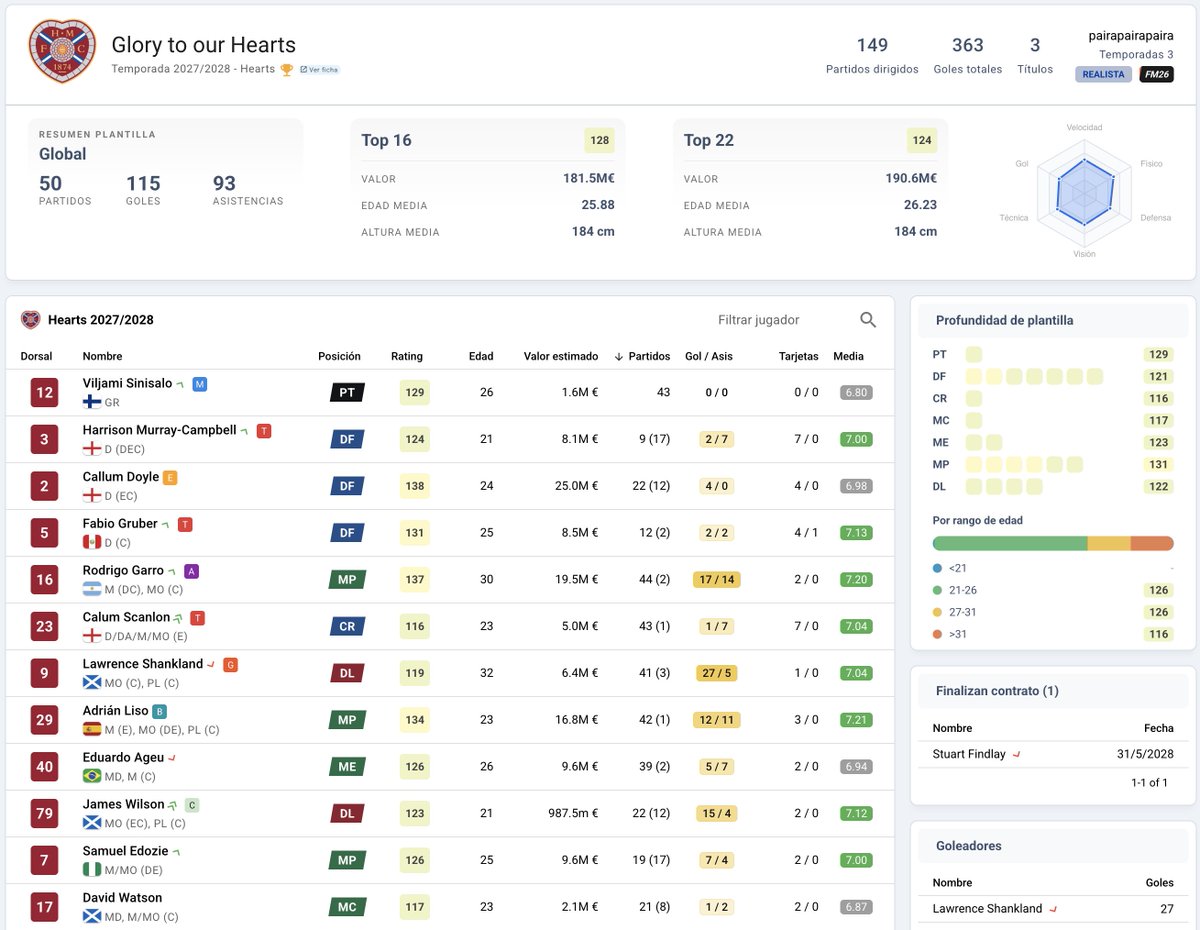Viewport: 1200px width, 930px height.
Task: Click the red trend arrow beside Eduardo Ageu
Action: (172, 758)
